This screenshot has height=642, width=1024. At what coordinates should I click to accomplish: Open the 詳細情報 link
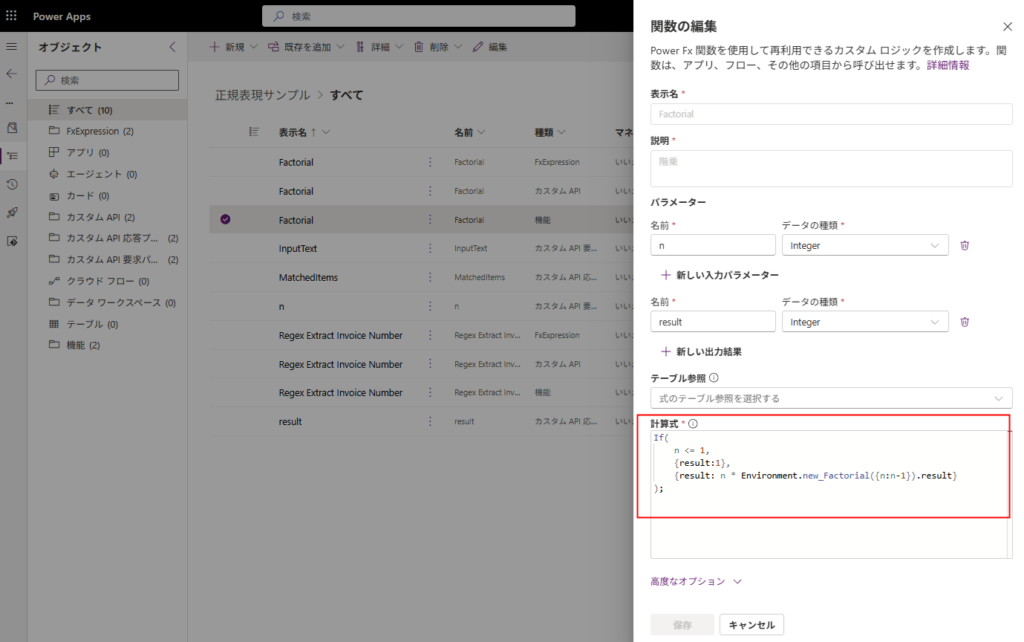coord(947,65)
